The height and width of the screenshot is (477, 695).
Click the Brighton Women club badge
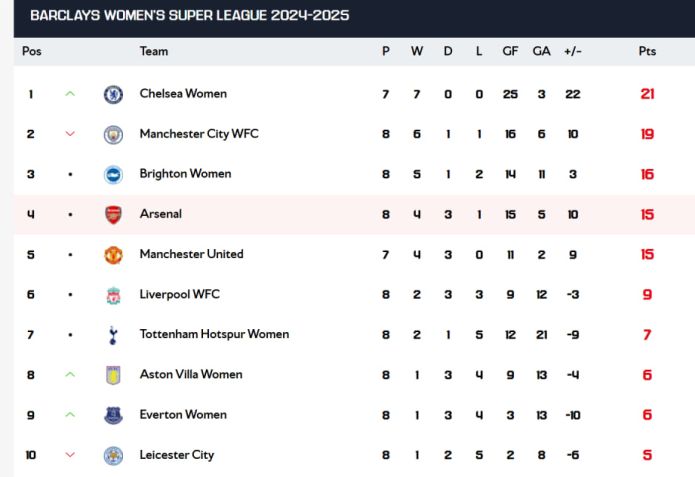[x=113, y=175]
